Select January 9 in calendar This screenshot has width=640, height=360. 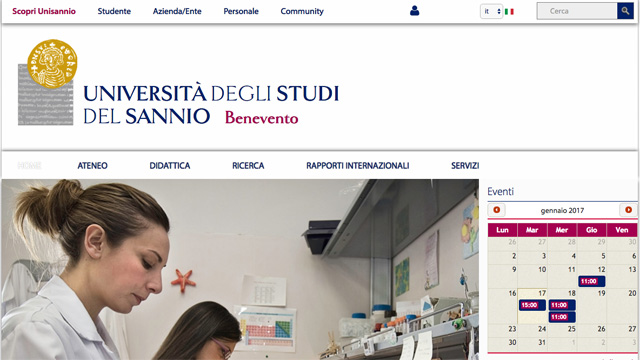513,269
